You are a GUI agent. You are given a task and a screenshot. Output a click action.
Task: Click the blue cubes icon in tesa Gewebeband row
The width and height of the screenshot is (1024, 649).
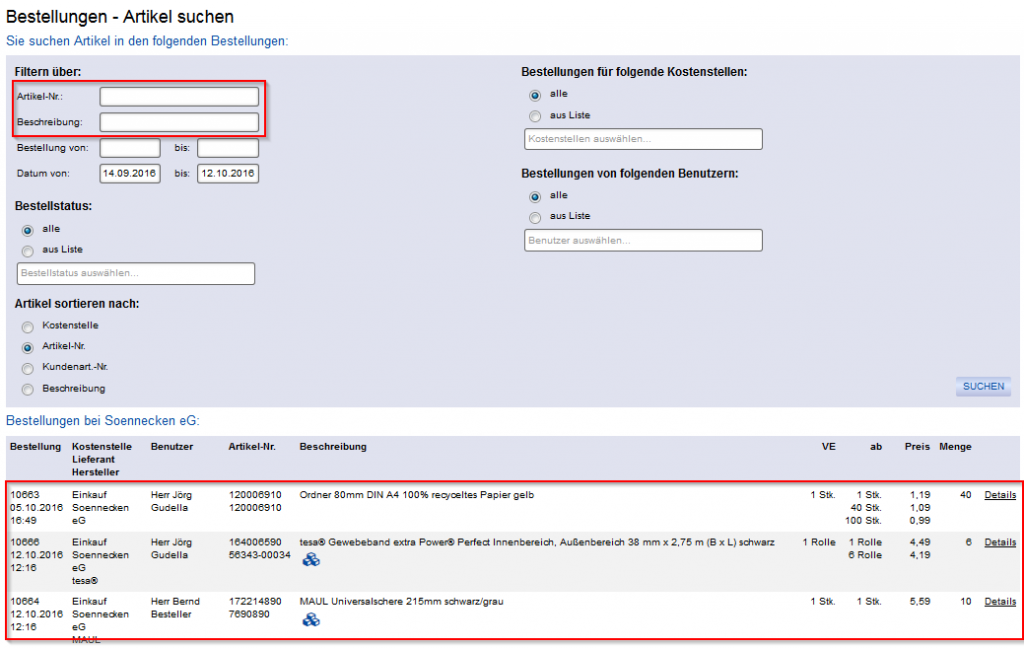311,560
